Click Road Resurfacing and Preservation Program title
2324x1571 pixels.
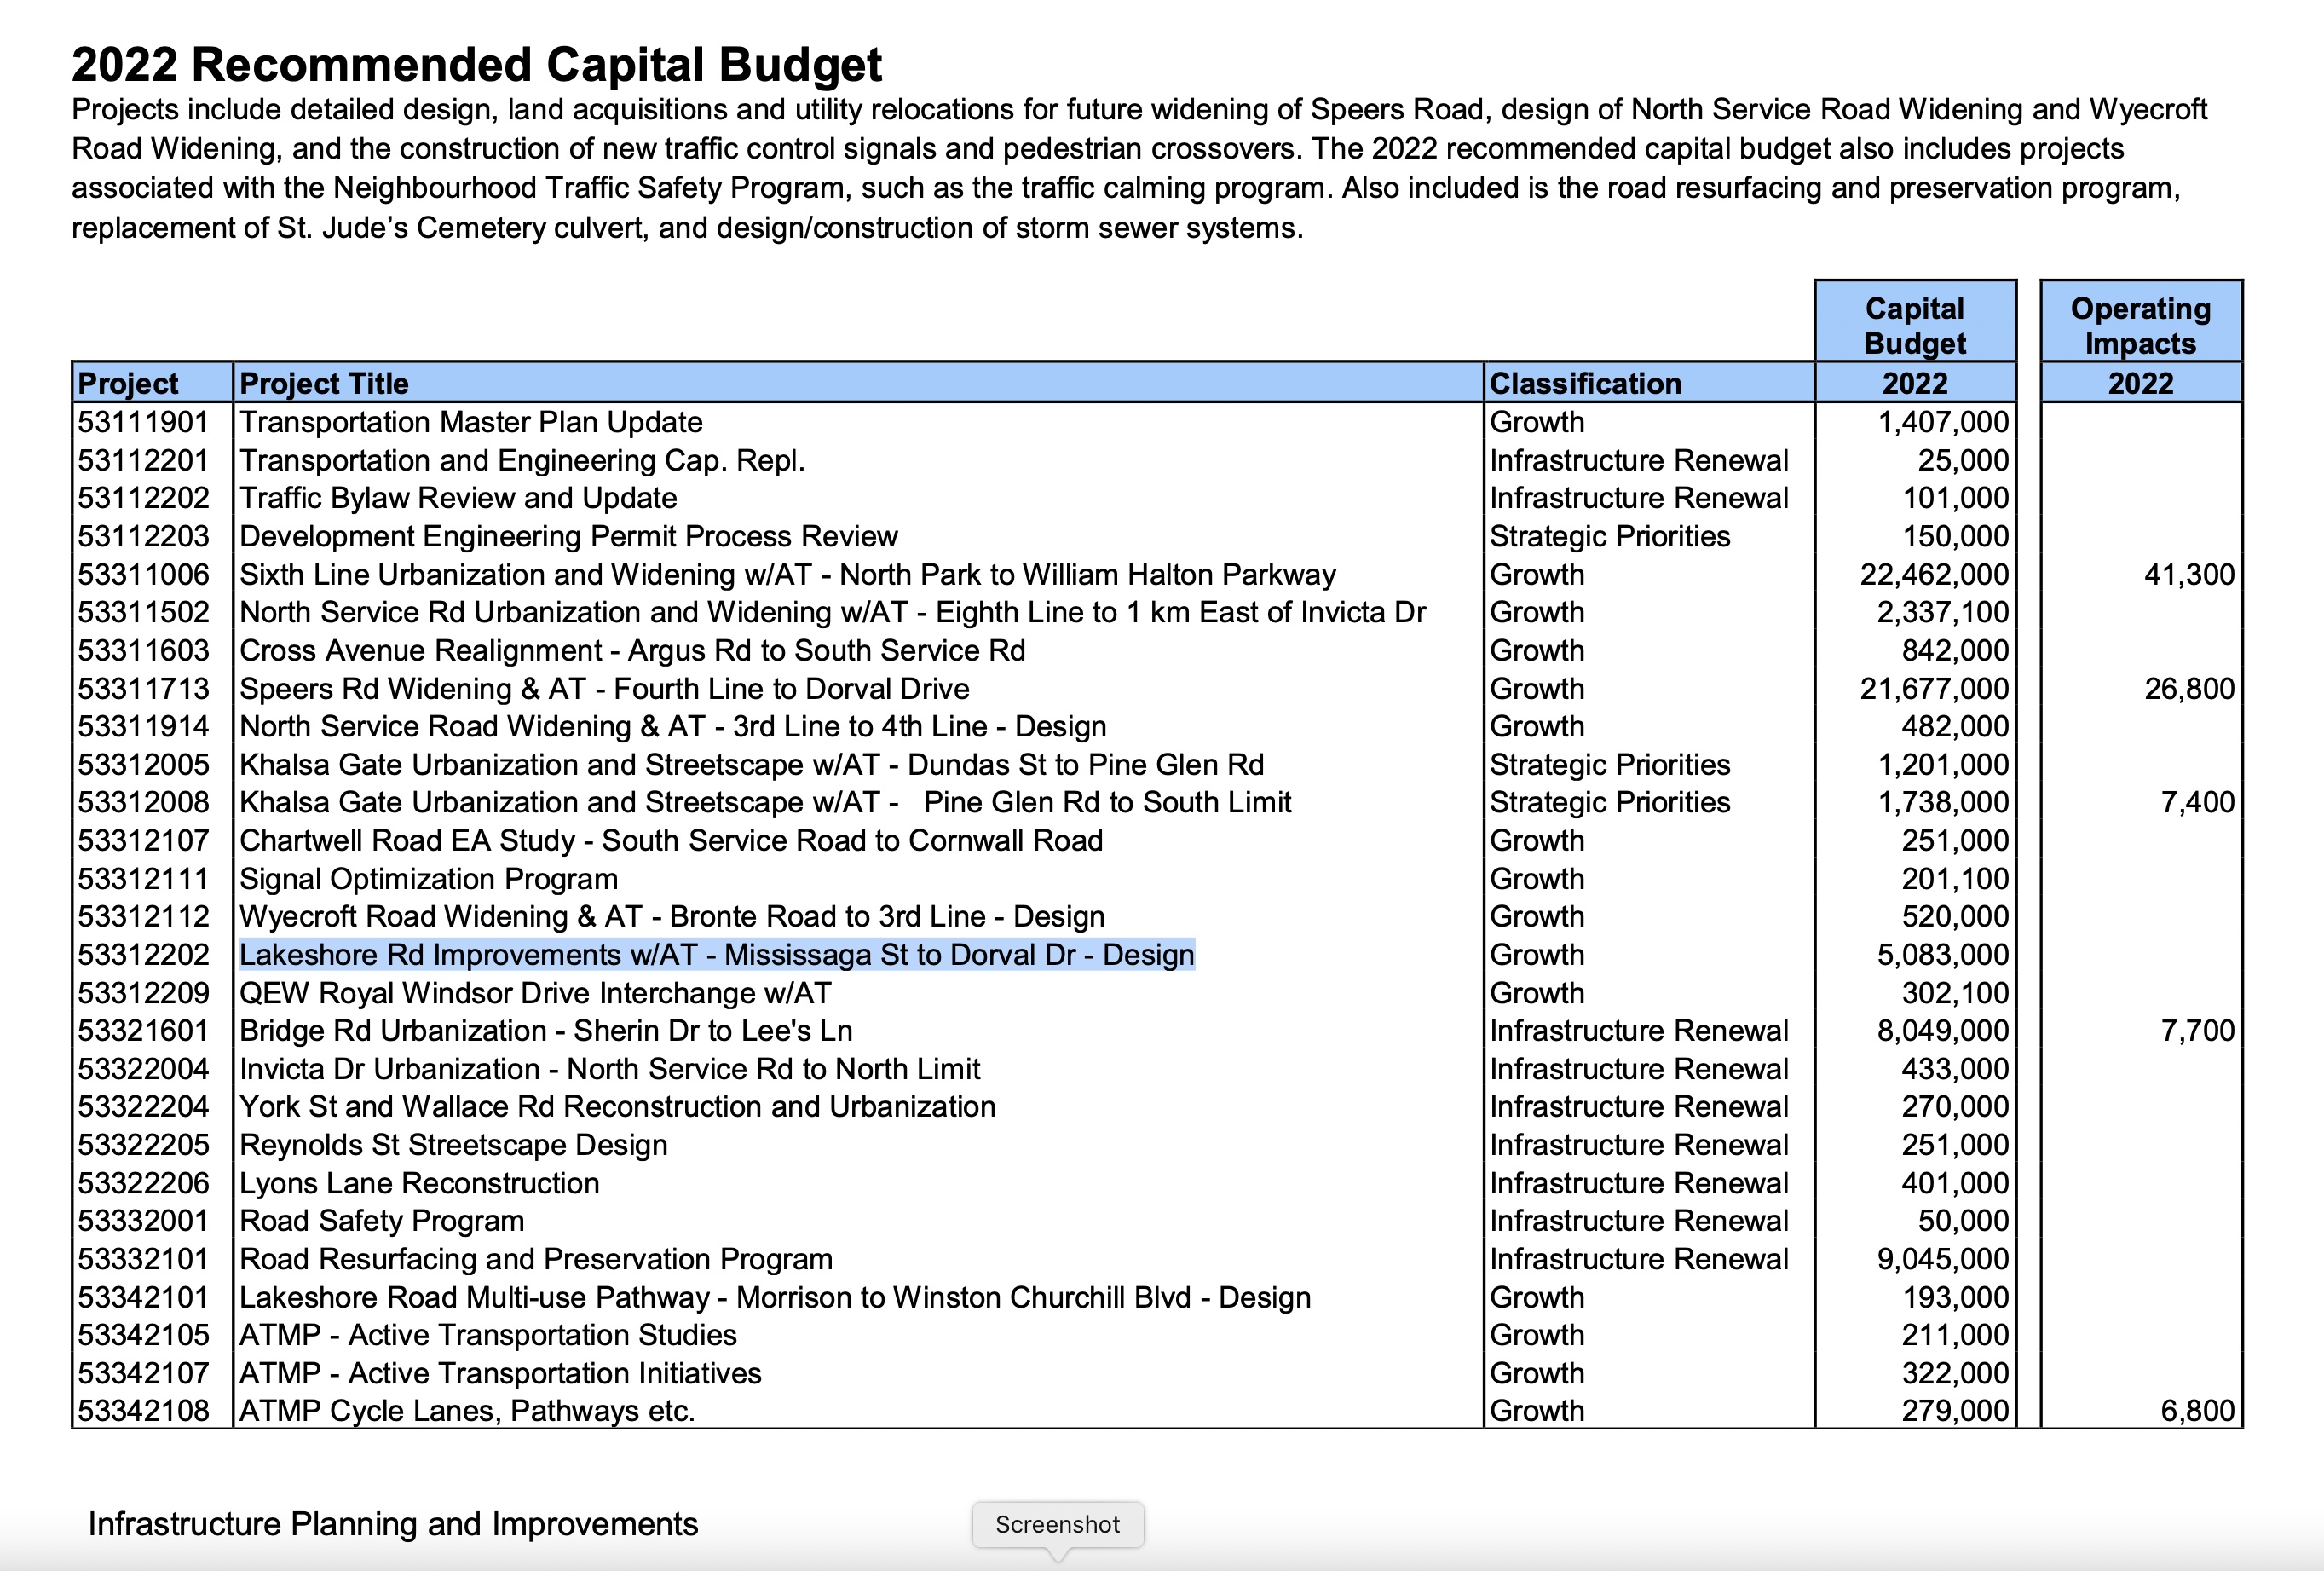click(536, 1259)
